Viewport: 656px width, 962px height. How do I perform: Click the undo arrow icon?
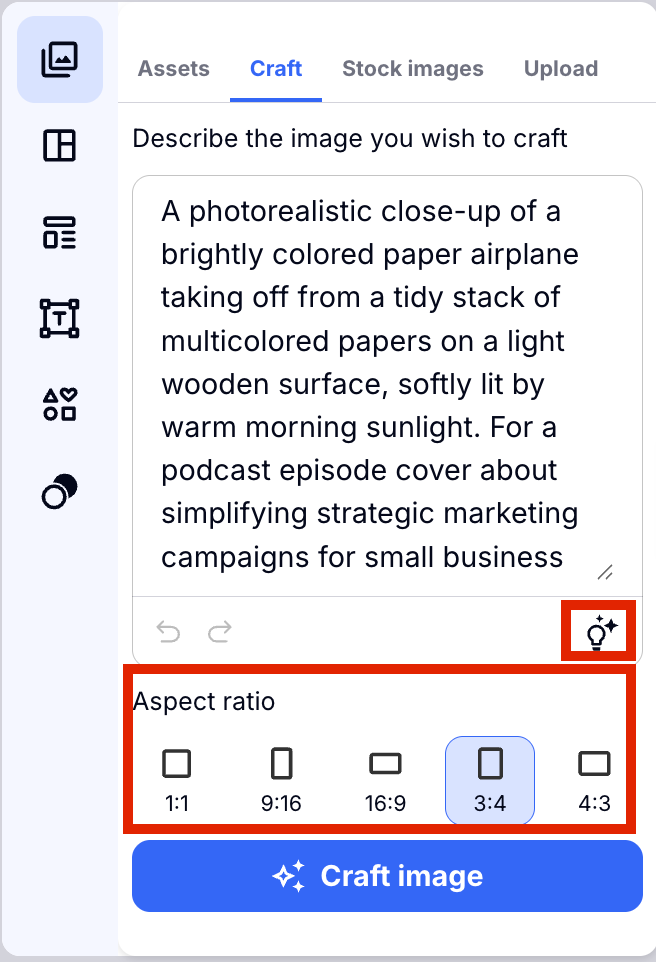click(x=169, y=631)
